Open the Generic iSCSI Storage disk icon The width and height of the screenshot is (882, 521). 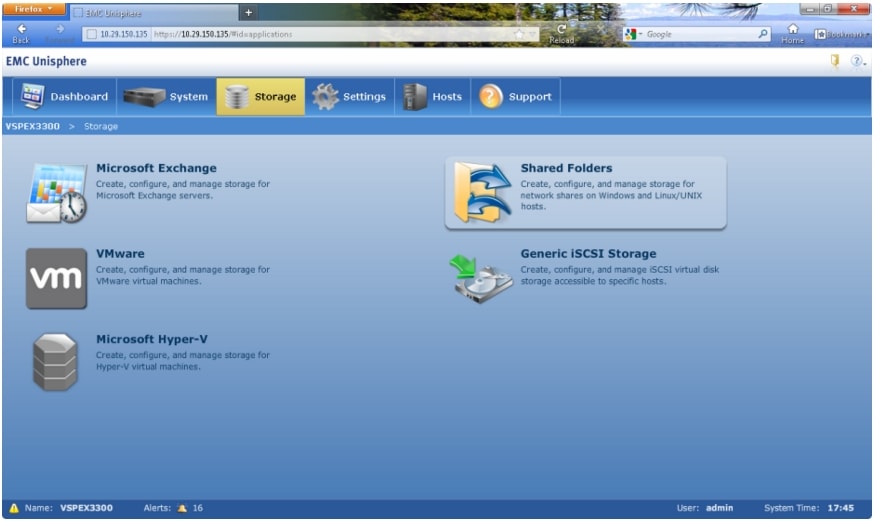point(481,279)
